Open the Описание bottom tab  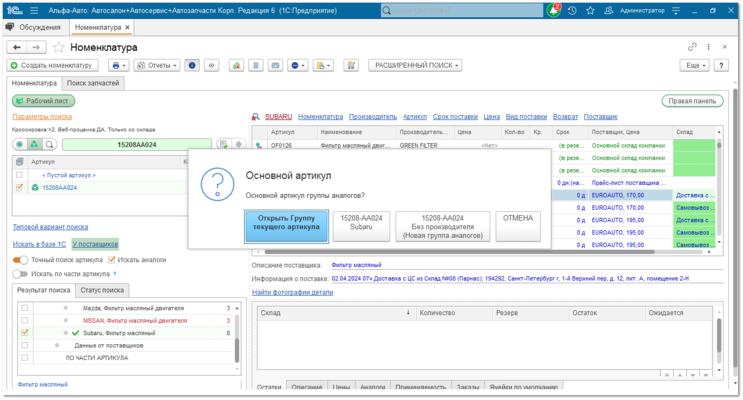pos(307,387)
